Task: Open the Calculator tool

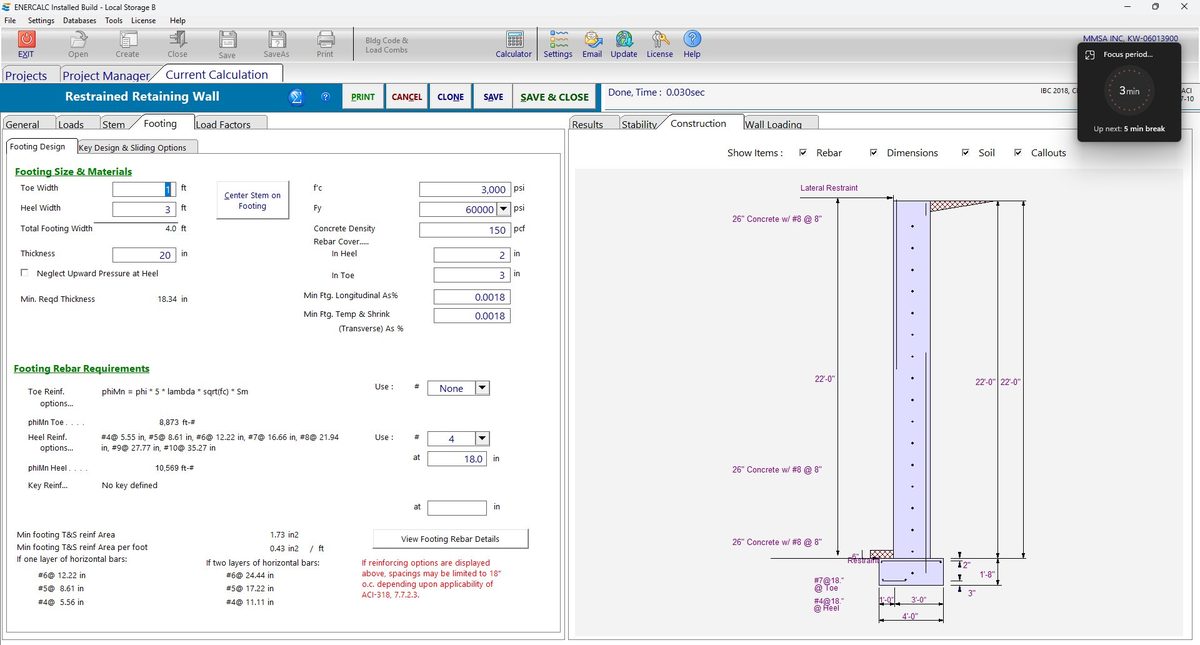Action: (x=513, y=44)
